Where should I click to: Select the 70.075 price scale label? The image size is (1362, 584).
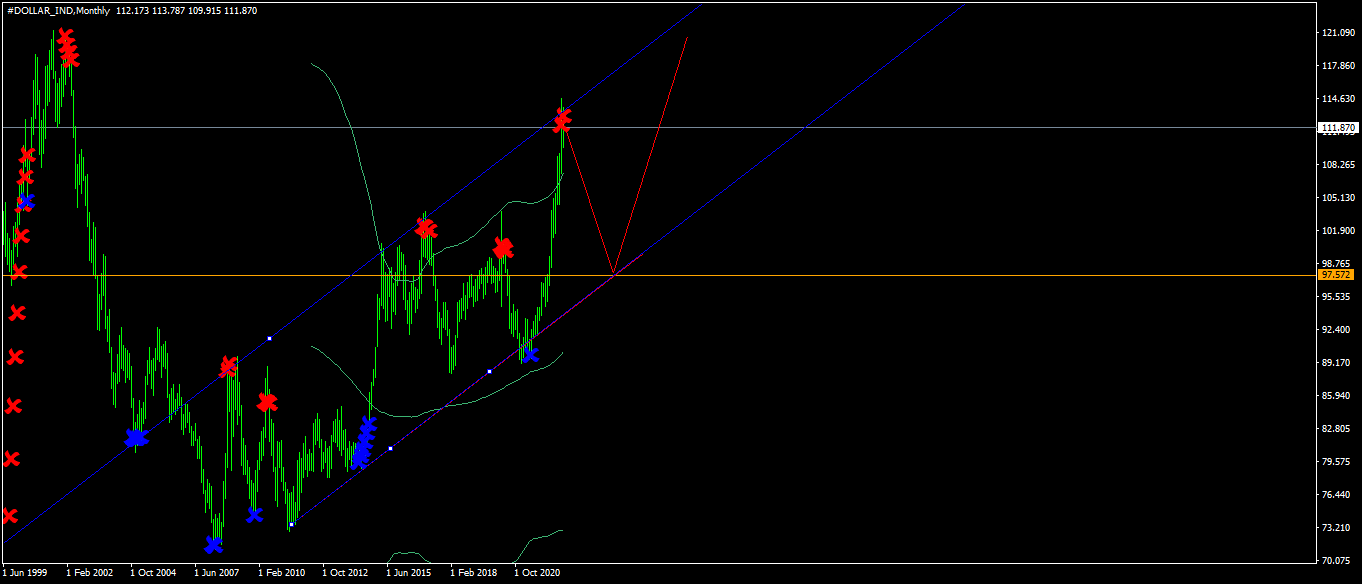click(1338, 560)
